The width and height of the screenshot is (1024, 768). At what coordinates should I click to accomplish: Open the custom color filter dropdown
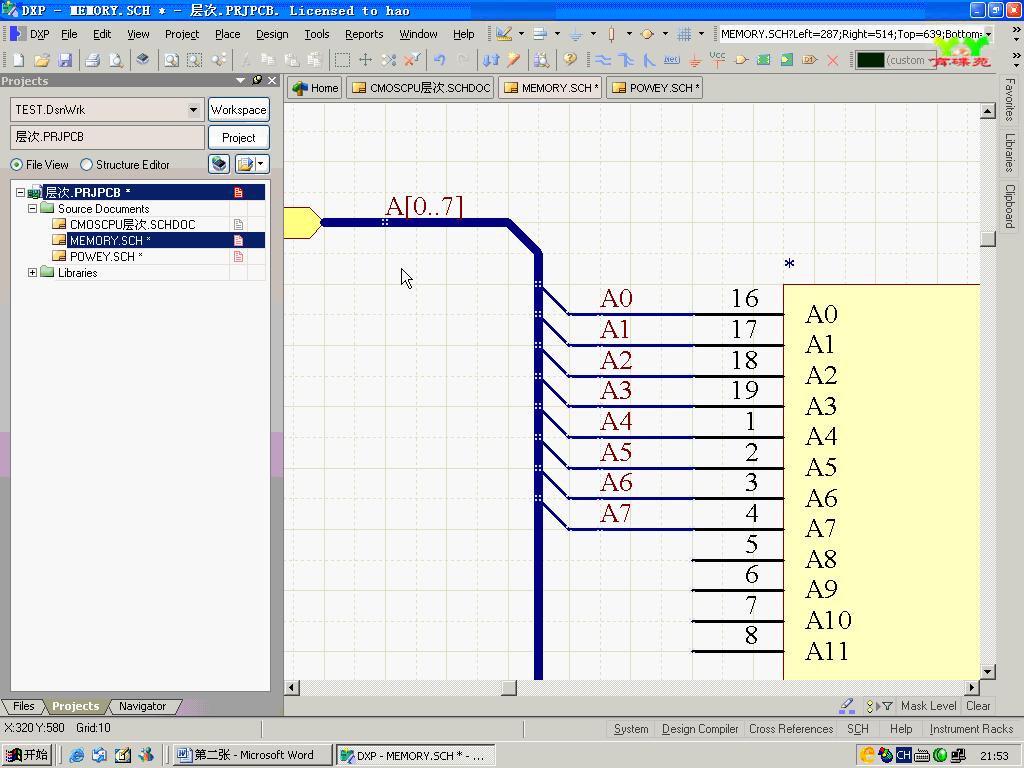click(x=932, y=60)
